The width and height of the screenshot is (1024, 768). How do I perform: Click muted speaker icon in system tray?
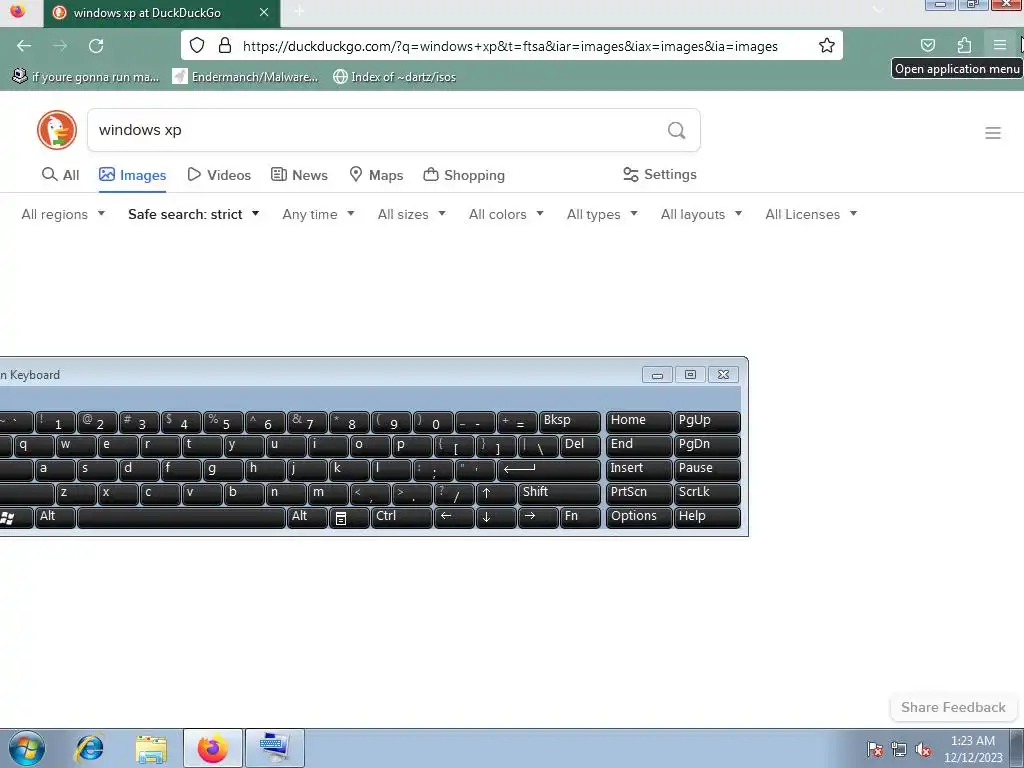[923, 749]
